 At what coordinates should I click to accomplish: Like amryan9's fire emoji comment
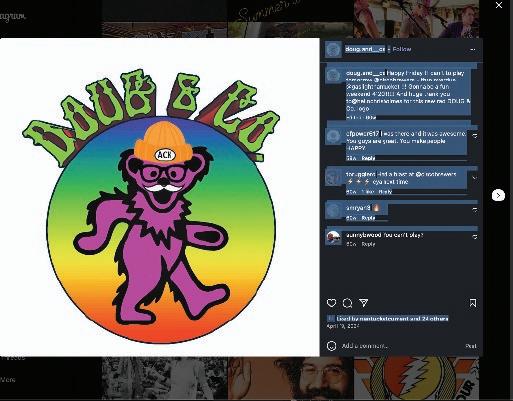(475, 210)
